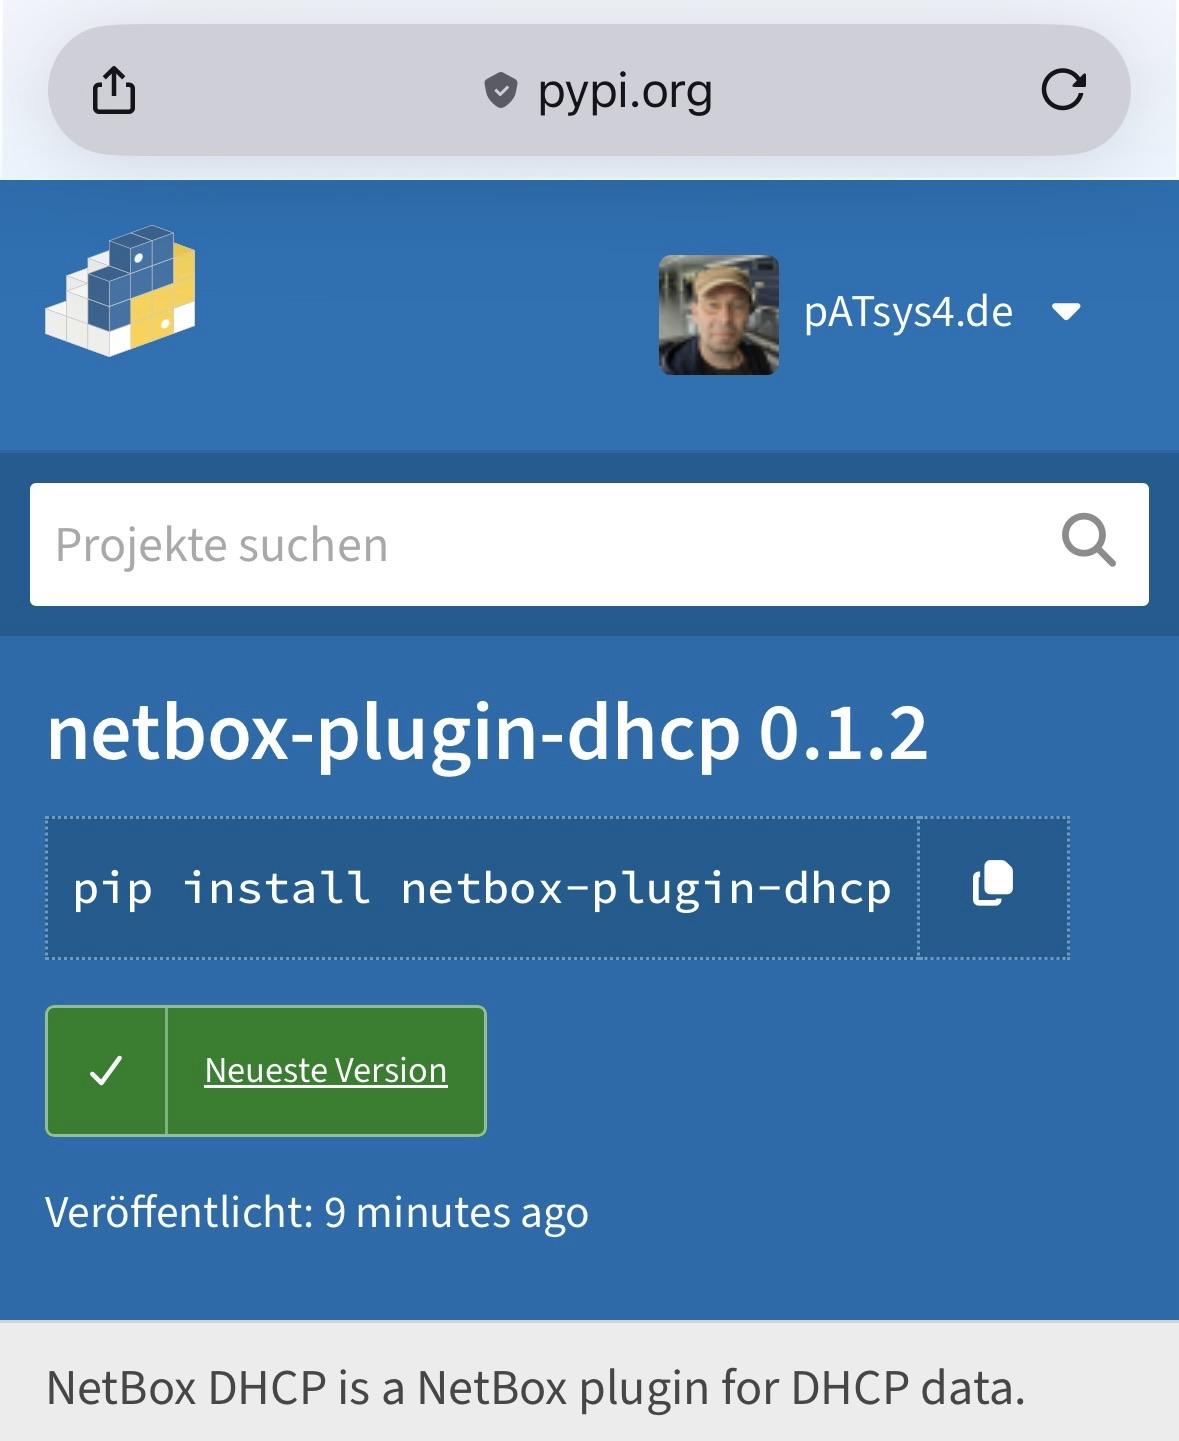Copy the pip install command to clipboard

point(993,885)
